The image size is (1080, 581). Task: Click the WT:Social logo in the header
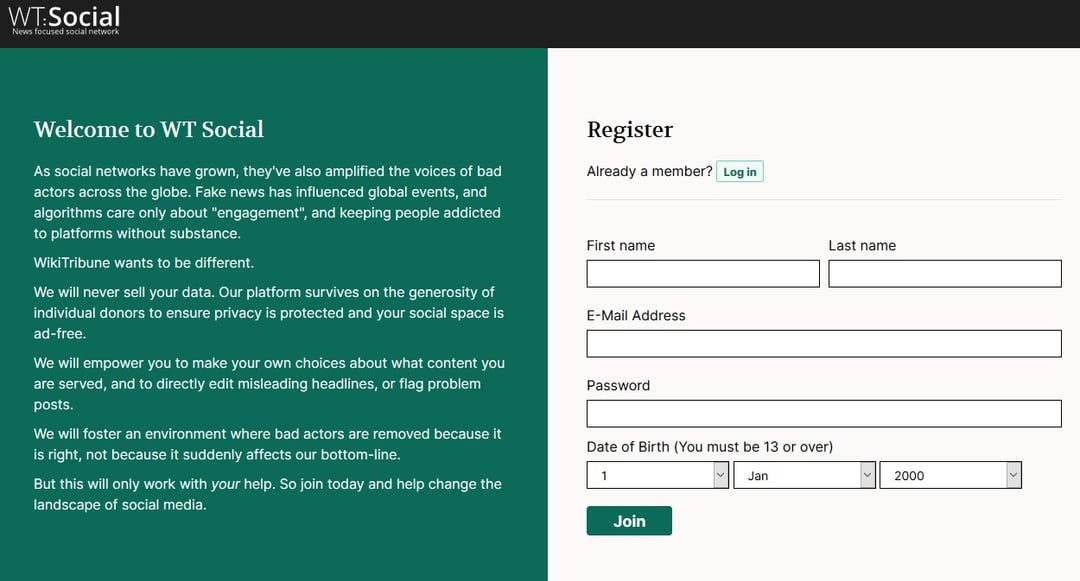tap(62, 18)
